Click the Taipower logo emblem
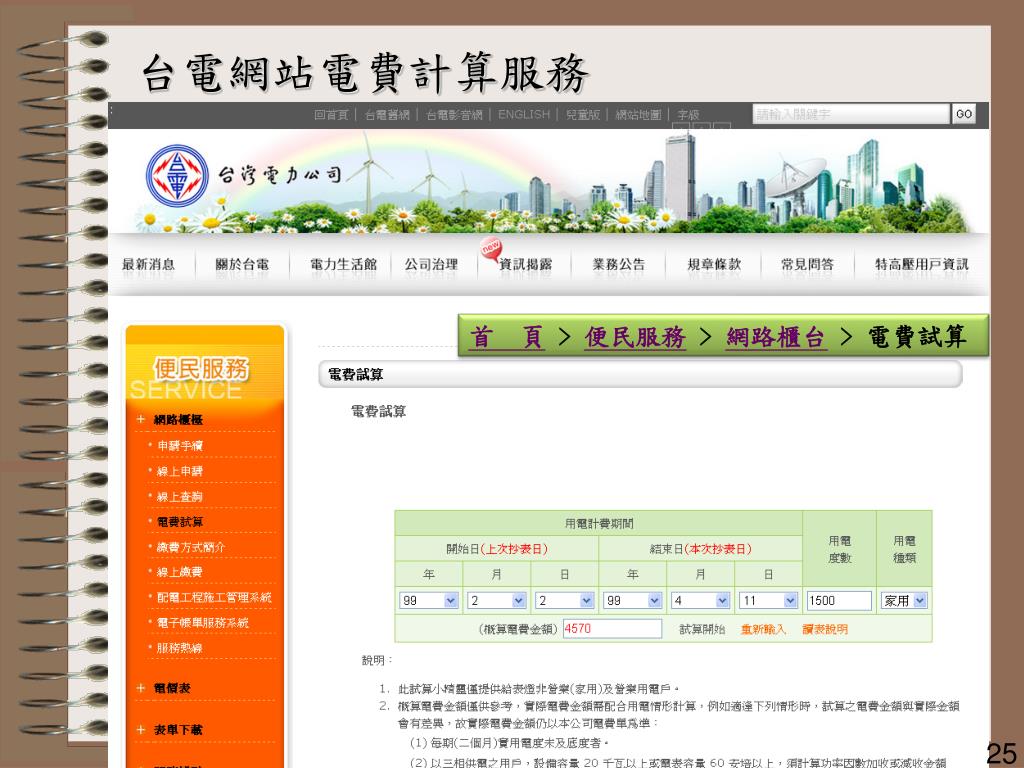 177,176
